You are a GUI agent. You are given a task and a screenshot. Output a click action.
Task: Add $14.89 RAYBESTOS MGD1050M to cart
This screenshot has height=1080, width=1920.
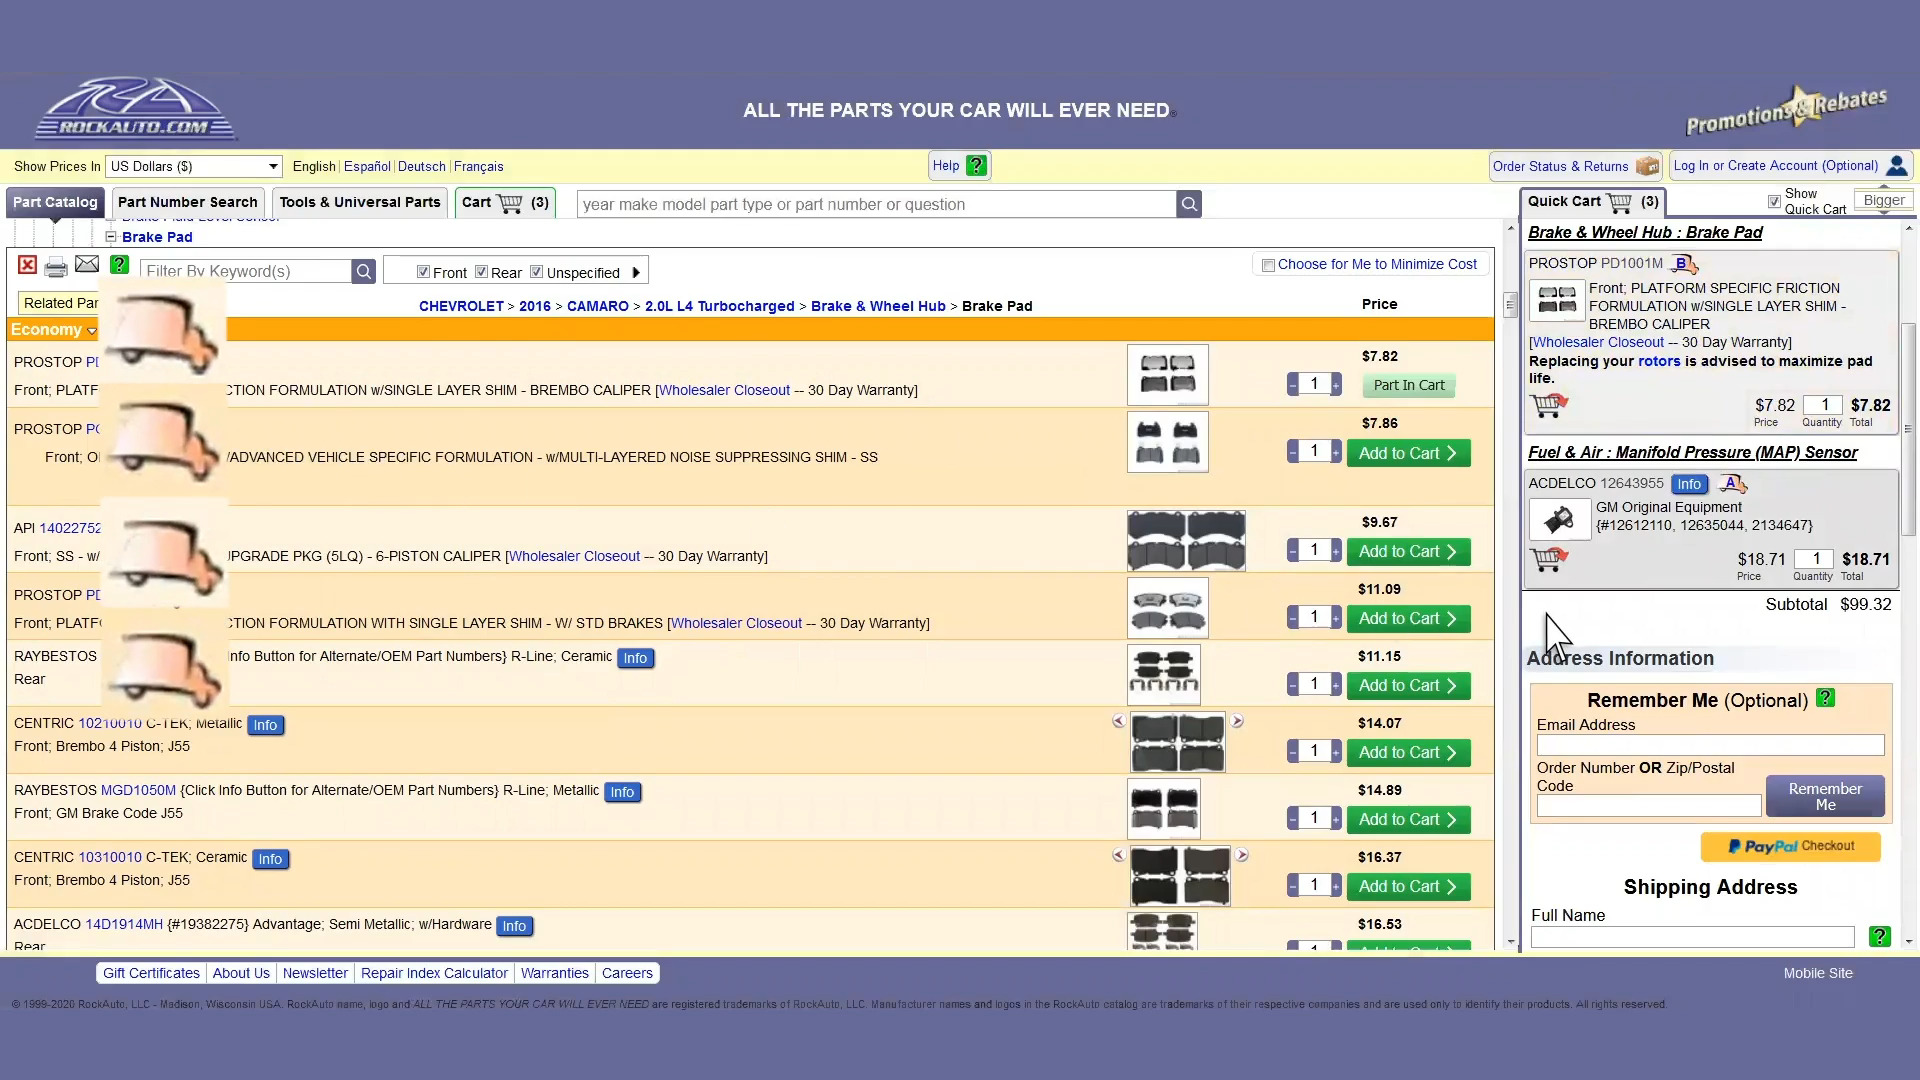(1408, 820)
